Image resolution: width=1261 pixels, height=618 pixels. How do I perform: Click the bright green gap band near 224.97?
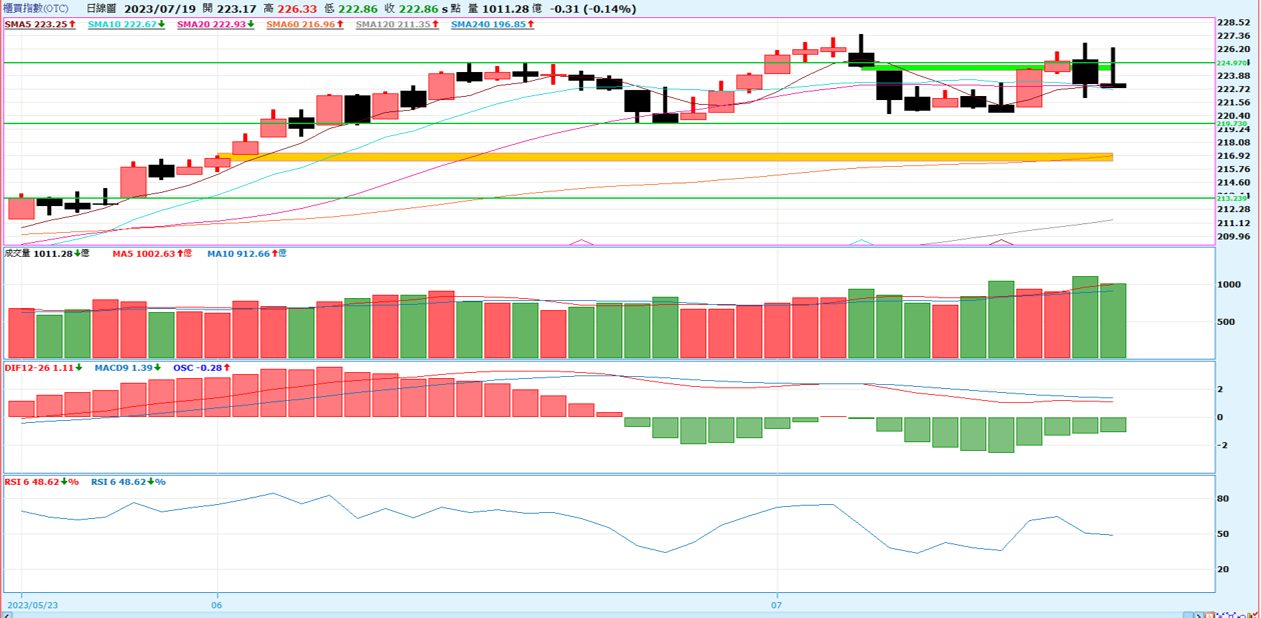click(x=986, y=66)
